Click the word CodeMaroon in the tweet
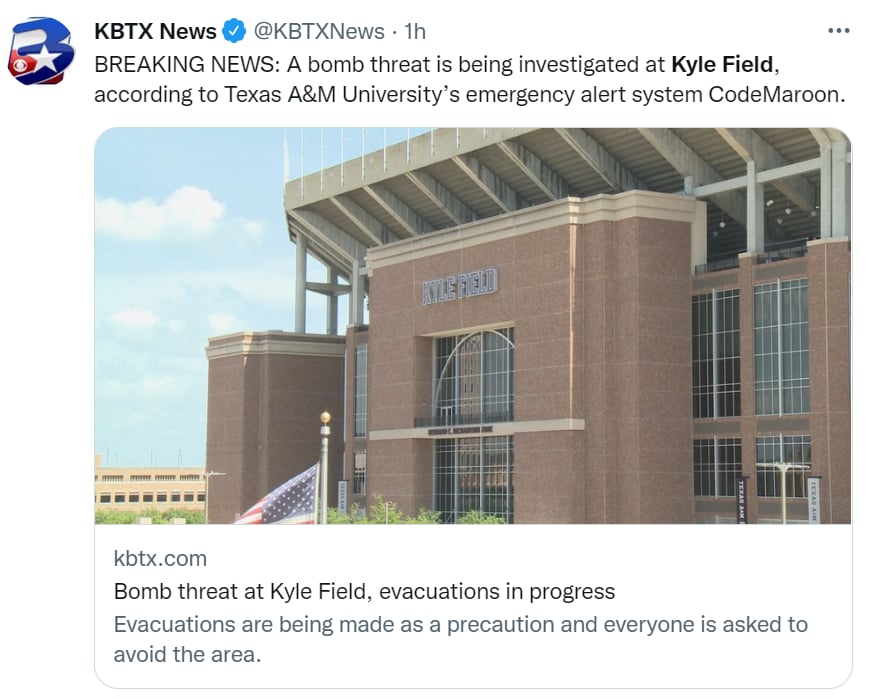Image resolution: width=871 pixels, height=699 pixels. click(773, 94)
